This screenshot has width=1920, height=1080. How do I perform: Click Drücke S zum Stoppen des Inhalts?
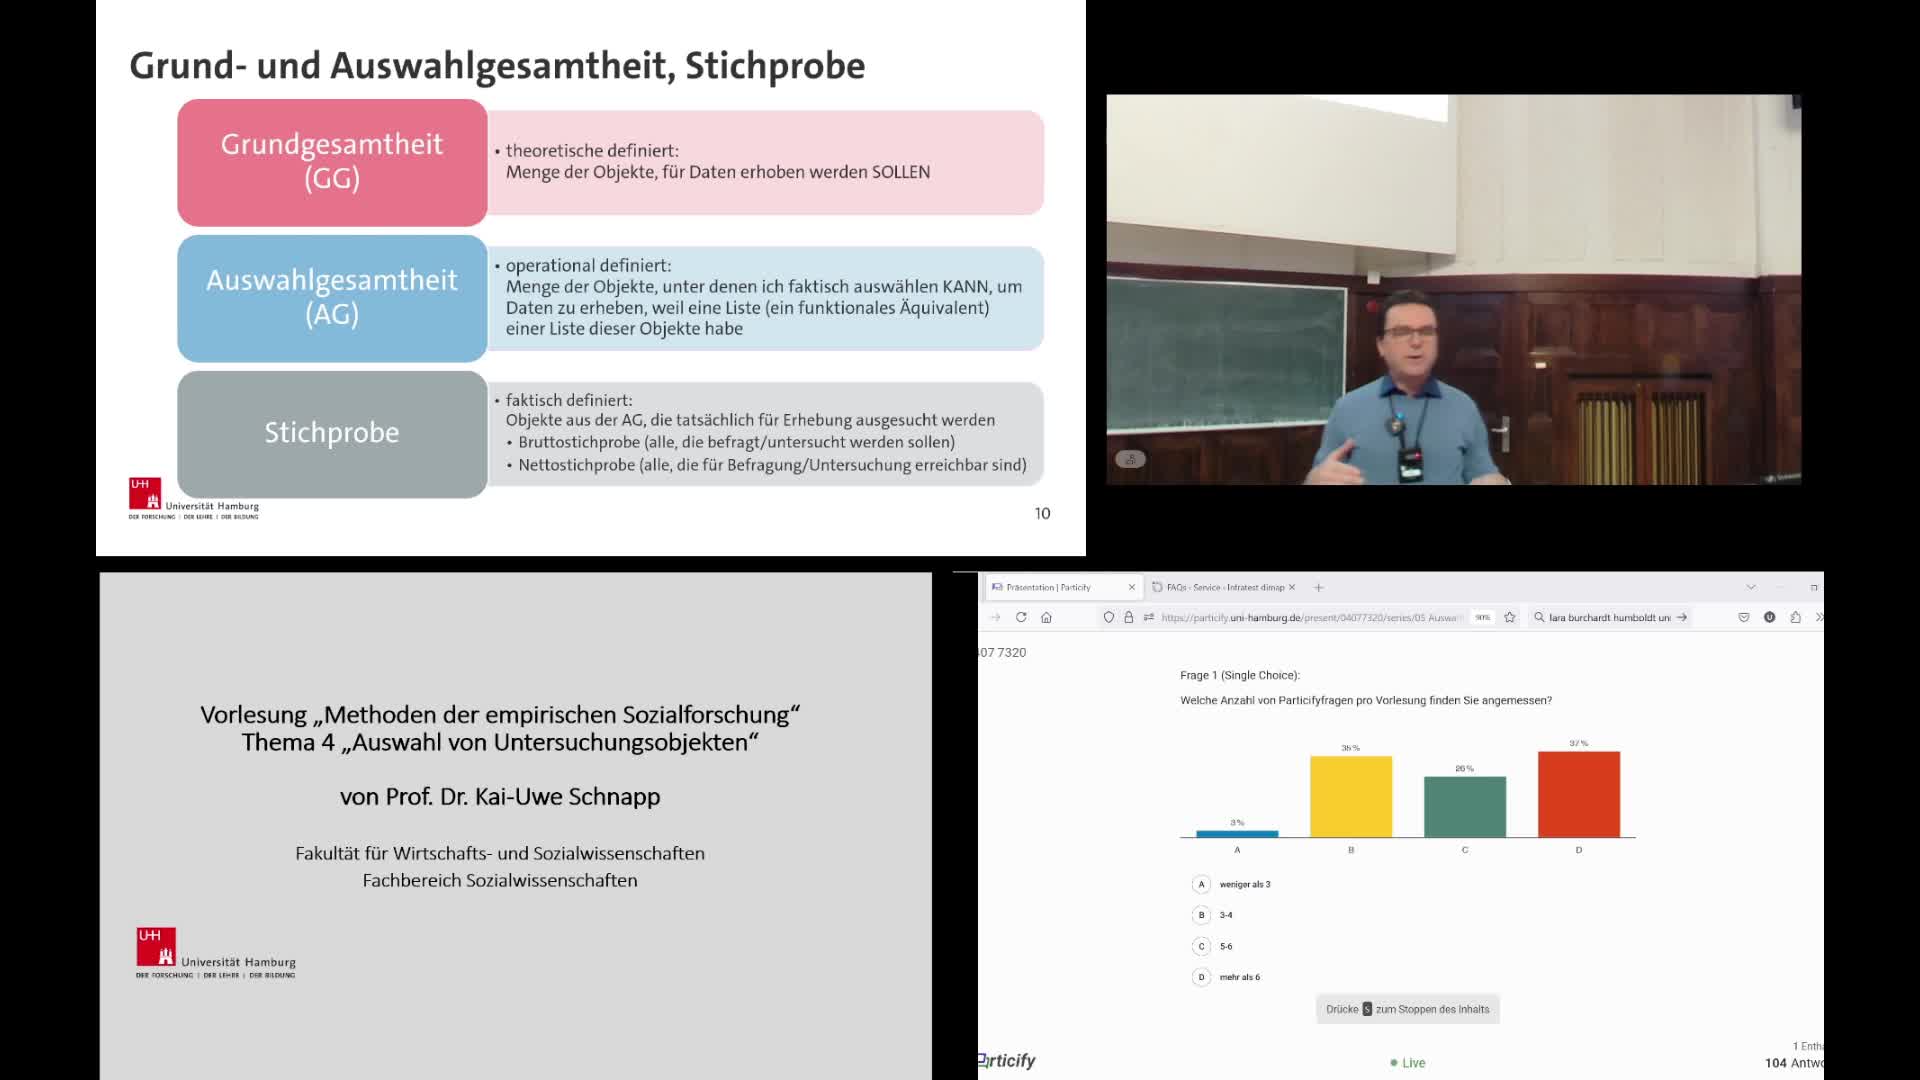pos(1407,1009)
